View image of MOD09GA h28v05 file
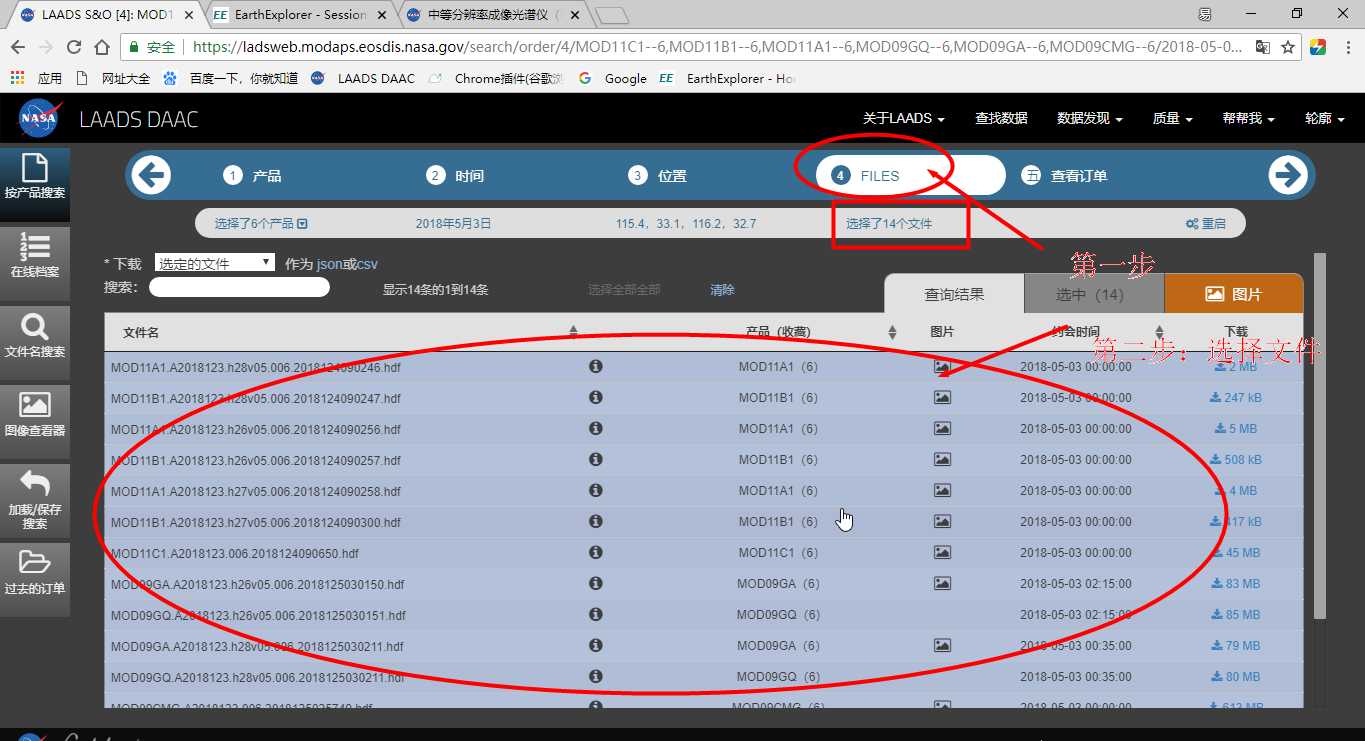The width and height of the screenshot is (1365, 741). (x=942, y=646)
